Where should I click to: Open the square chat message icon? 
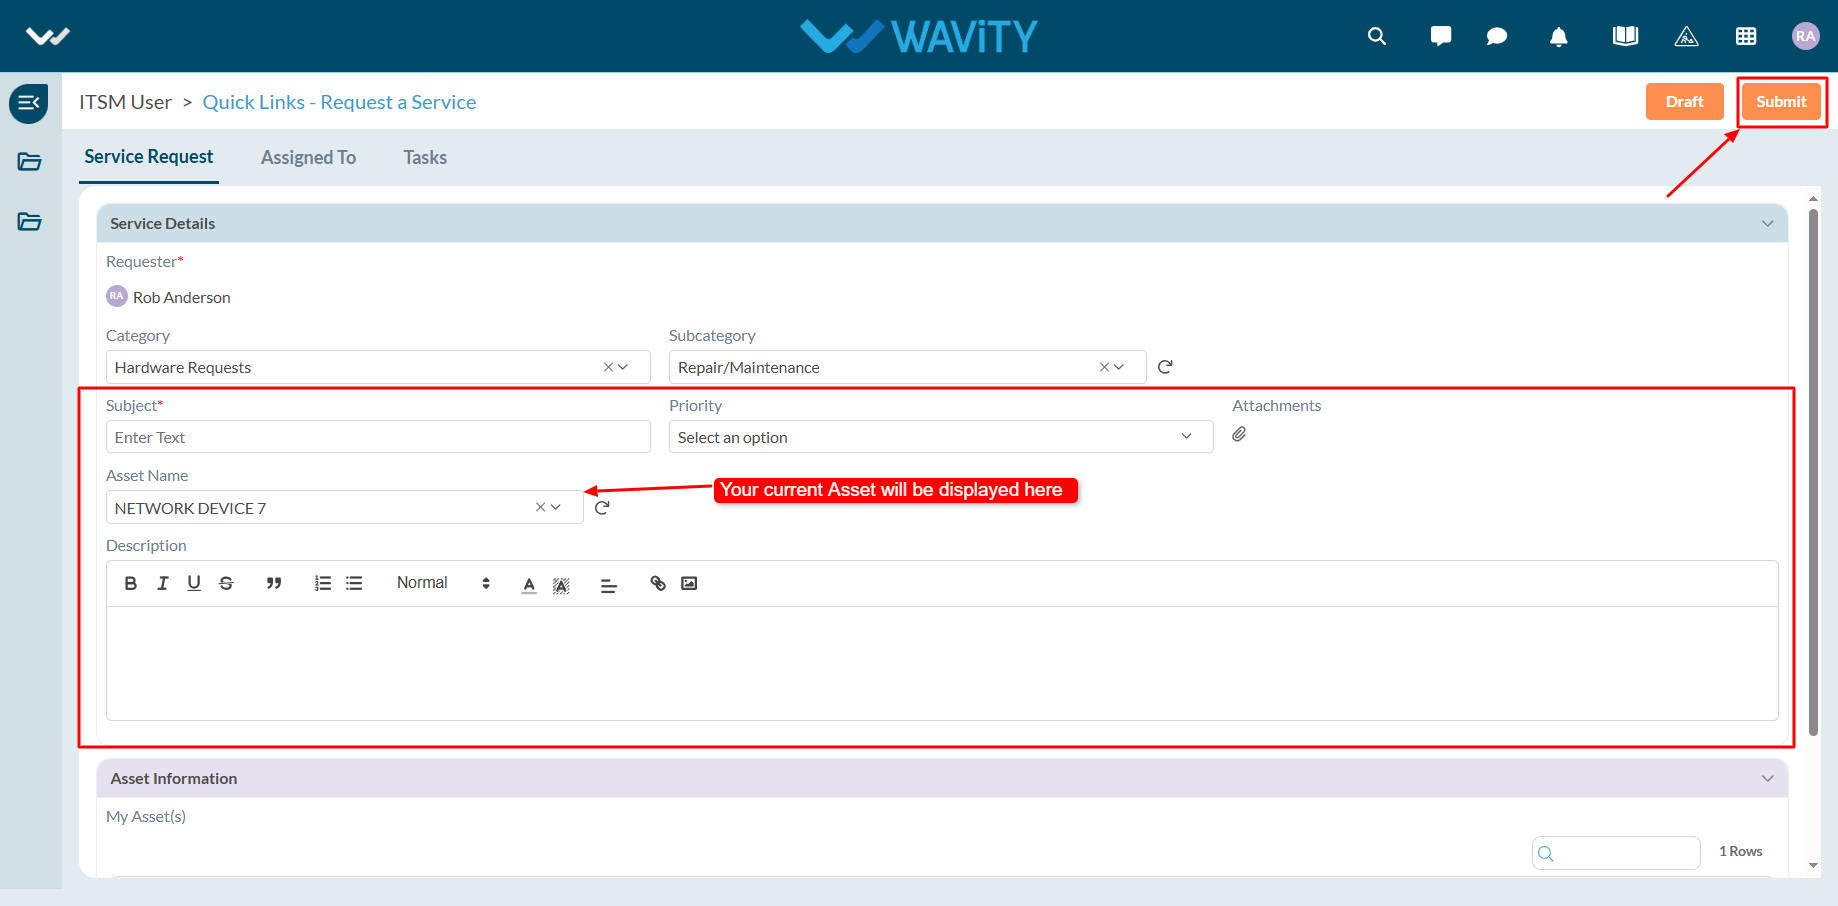(x=1441, y=36)
